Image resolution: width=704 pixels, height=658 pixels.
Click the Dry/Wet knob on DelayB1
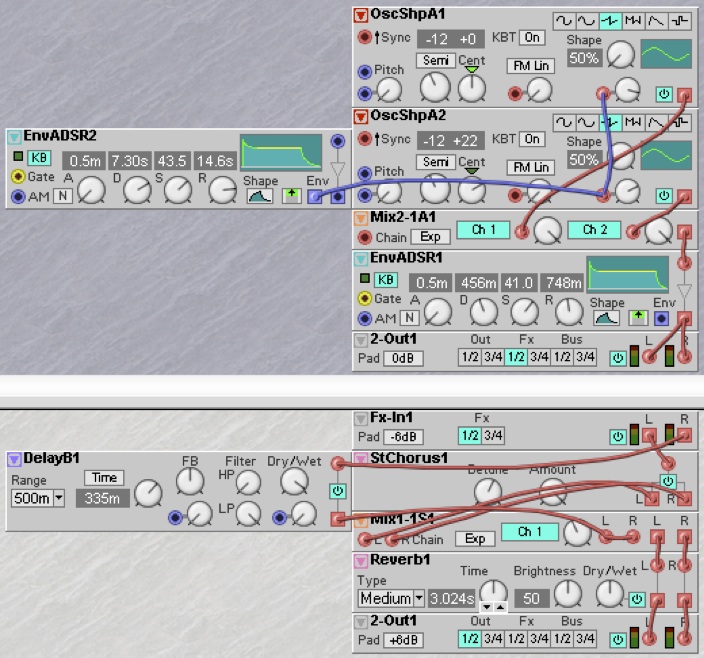tap(293, 482)
